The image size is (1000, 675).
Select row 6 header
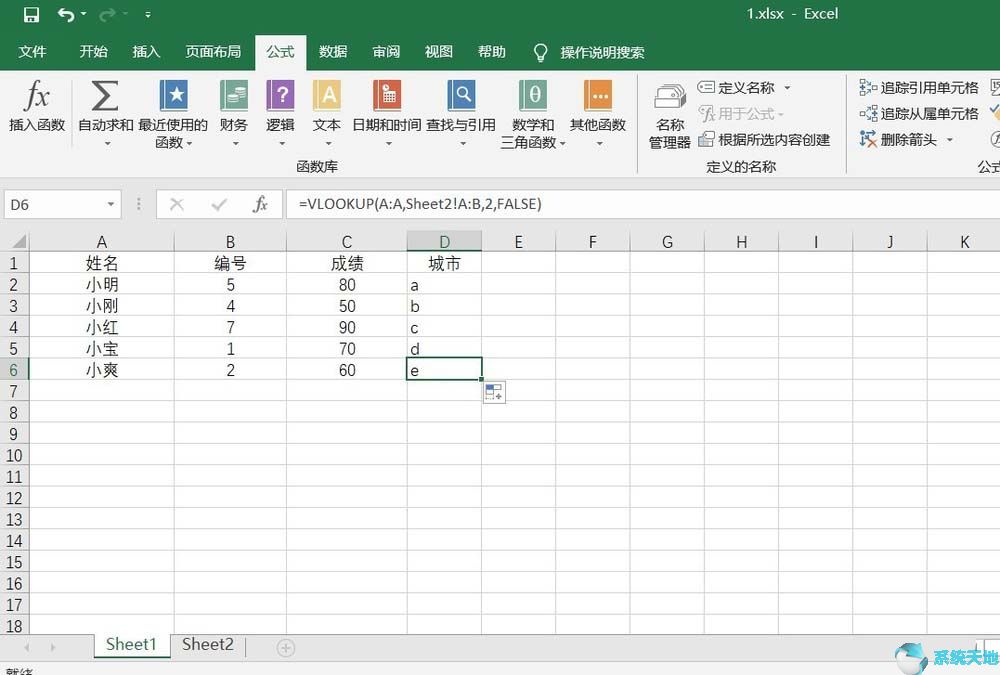coord(14,370)
